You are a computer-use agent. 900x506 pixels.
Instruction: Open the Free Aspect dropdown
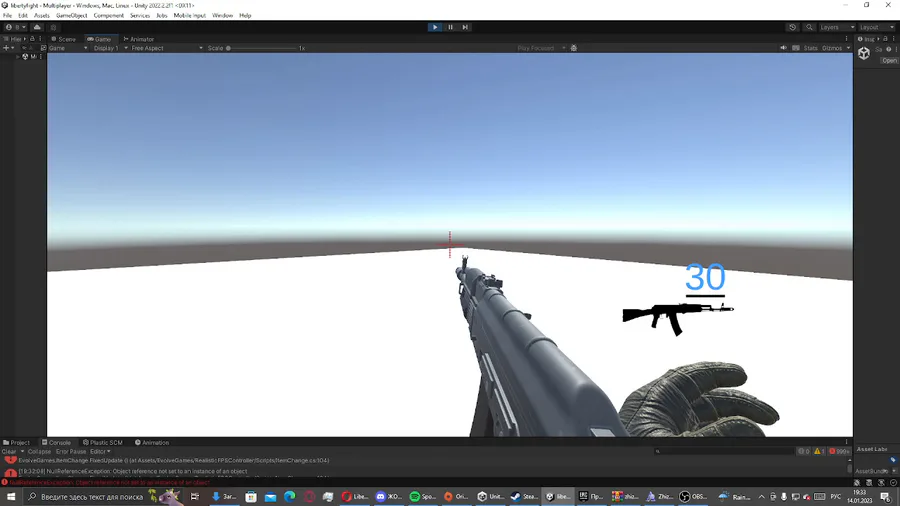click(166, 48)
